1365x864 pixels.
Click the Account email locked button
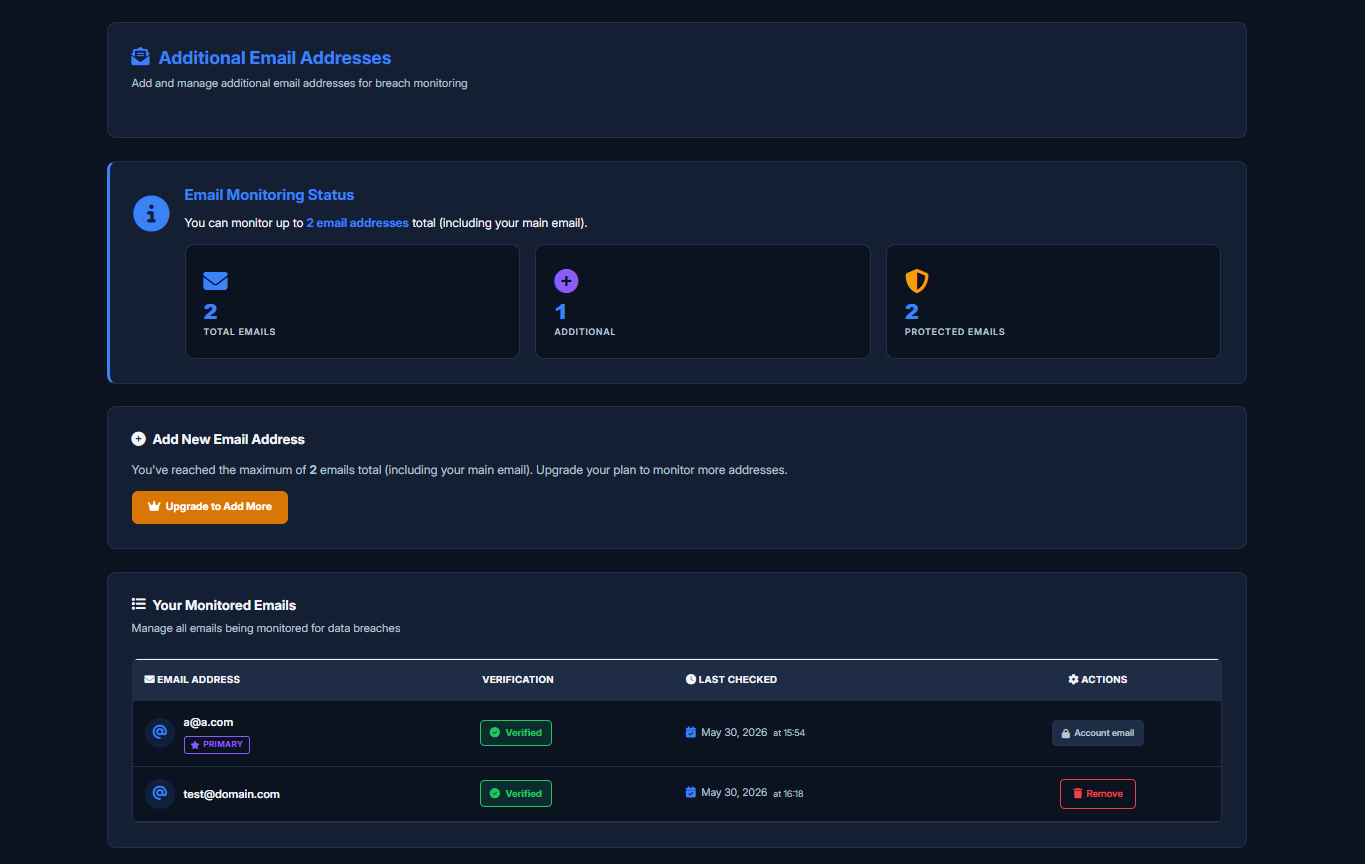point(1097,733)
